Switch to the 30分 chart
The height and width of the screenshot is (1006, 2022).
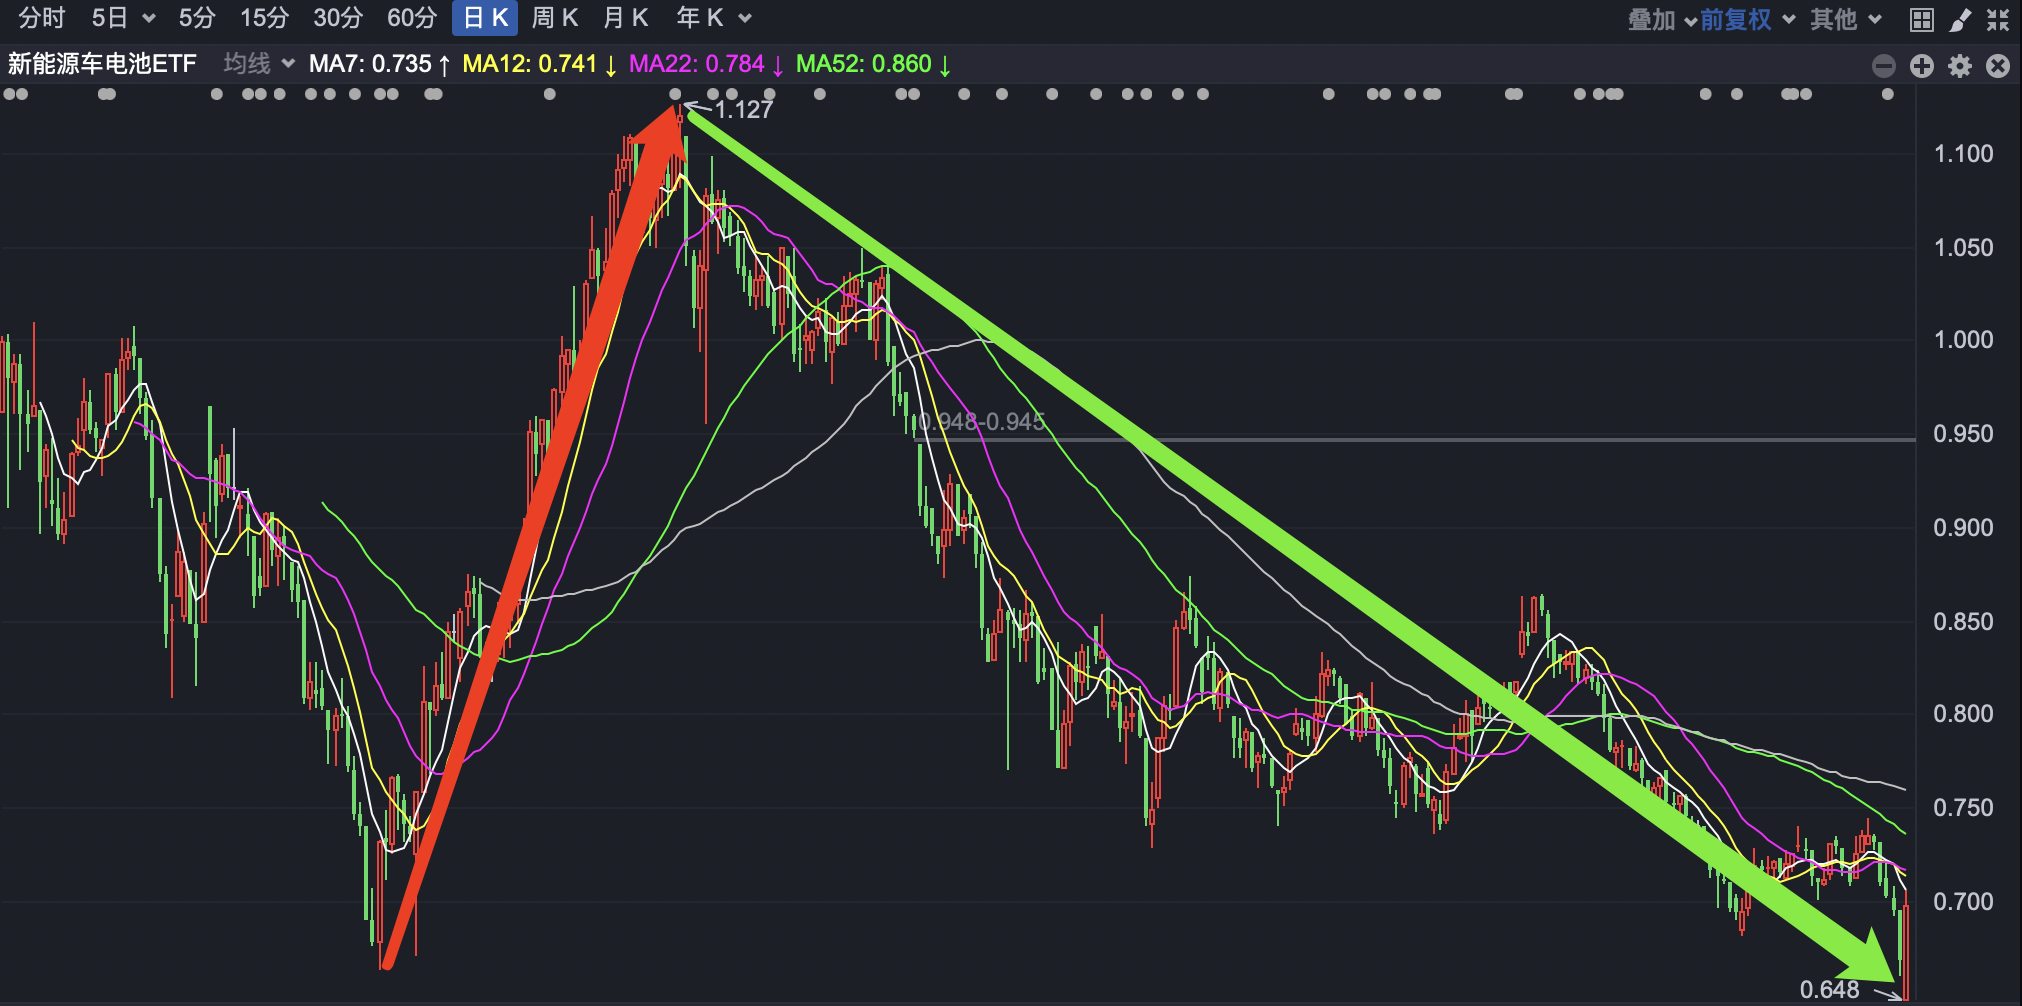[x=338, y=18]
